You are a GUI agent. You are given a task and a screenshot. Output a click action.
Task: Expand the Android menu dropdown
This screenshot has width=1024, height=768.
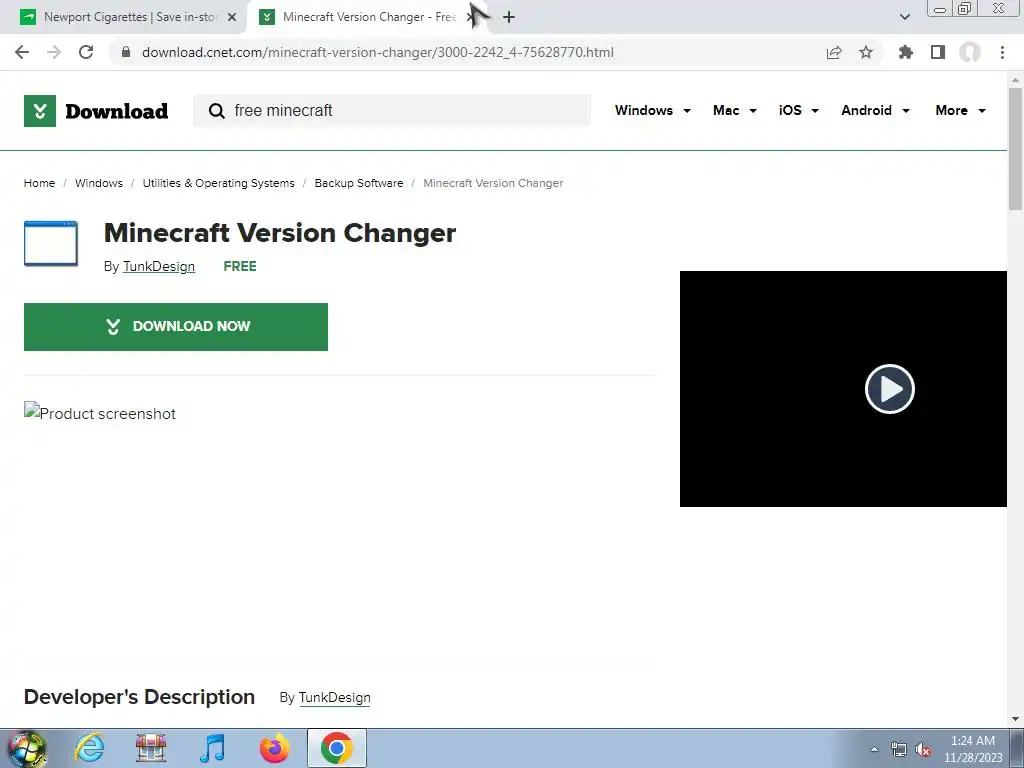pos(875,110)
